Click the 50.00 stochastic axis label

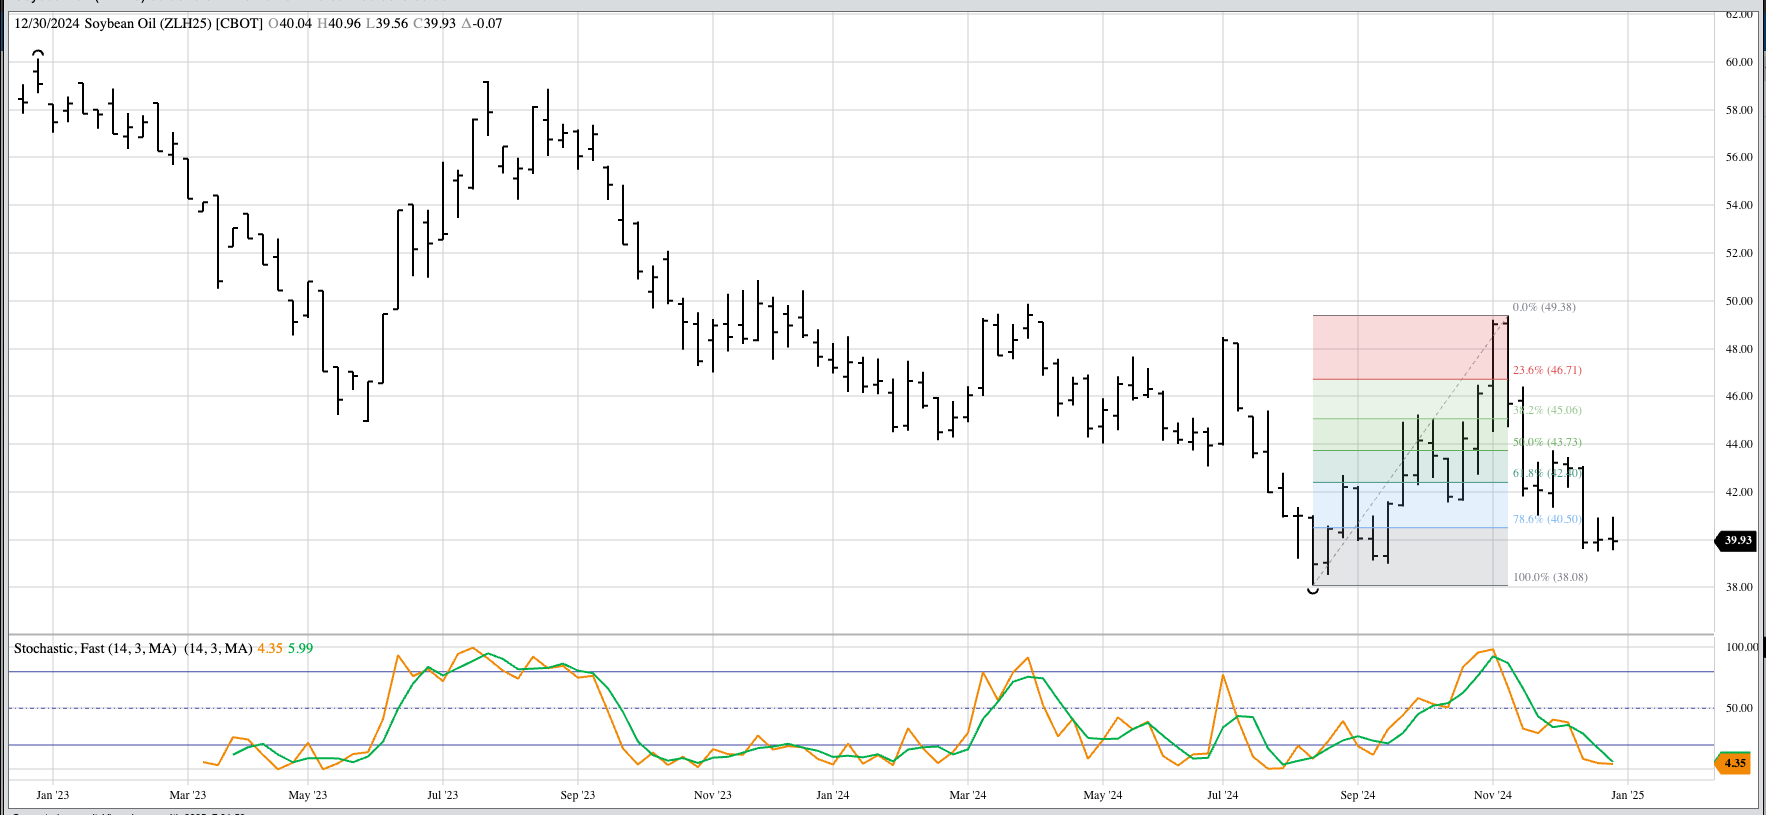point(1739,708)
